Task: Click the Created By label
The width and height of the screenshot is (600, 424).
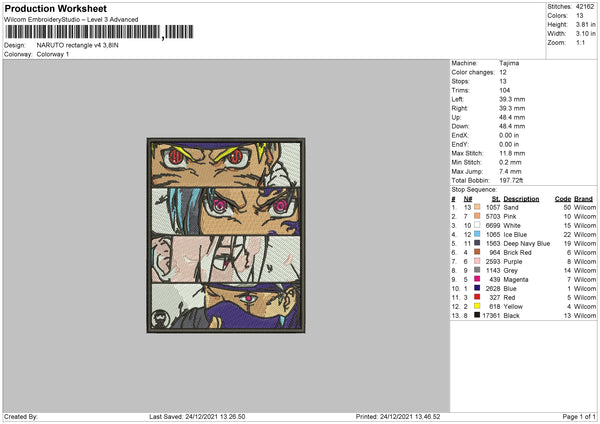Action: tap(21, 416)
